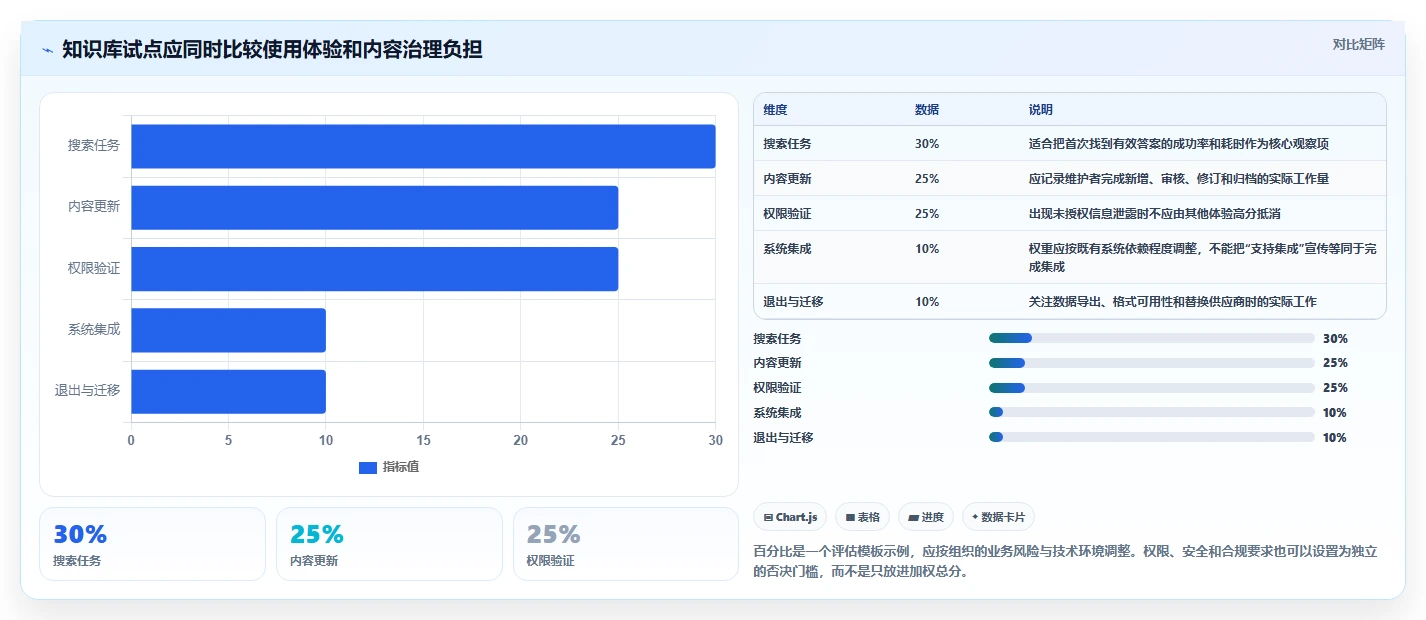
Task: Select the 内容更新 bar in the chart
Action: pyautogui.click(x=375, y=207)
